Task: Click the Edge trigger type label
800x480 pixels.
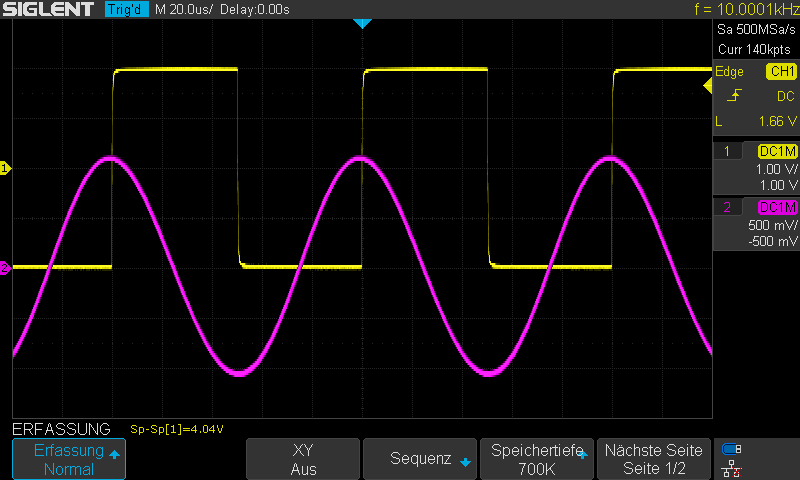Action: tap(729, 71)
